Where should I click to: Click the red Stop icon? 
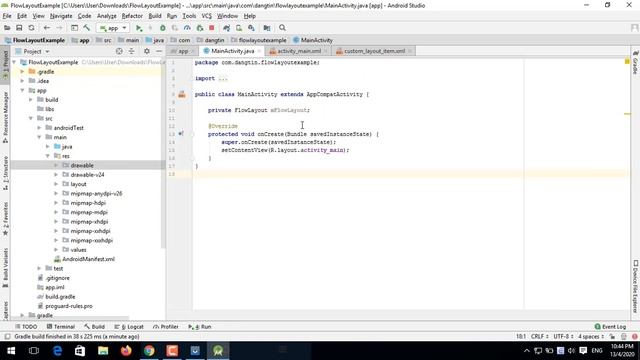[x=211, y=28]
